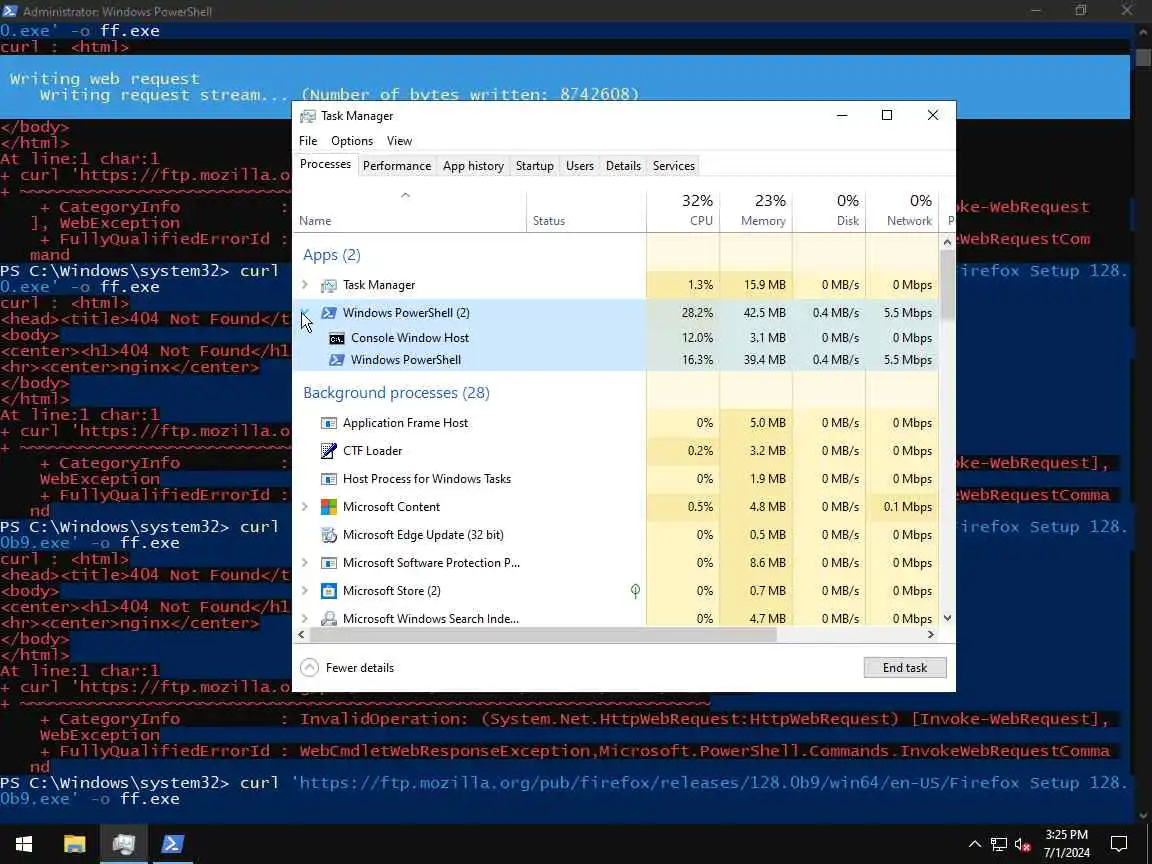Click the scroll down arrow in process list
The width and height of the screenshot is (1152, 864).
[x=947, y=619]
